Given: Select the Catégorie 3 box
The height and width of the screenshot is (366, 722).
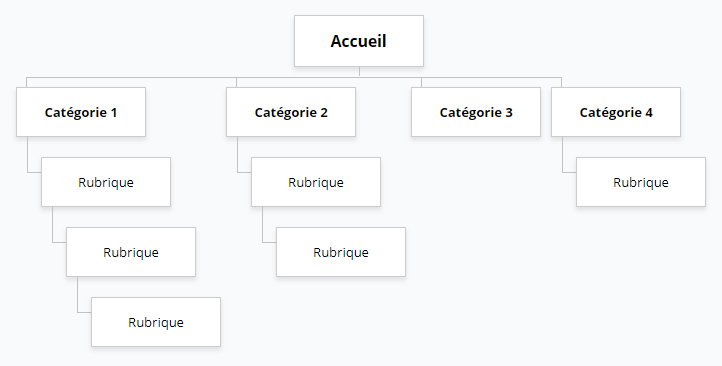Looking at the screenshot, I should click(x=476, y=112).
